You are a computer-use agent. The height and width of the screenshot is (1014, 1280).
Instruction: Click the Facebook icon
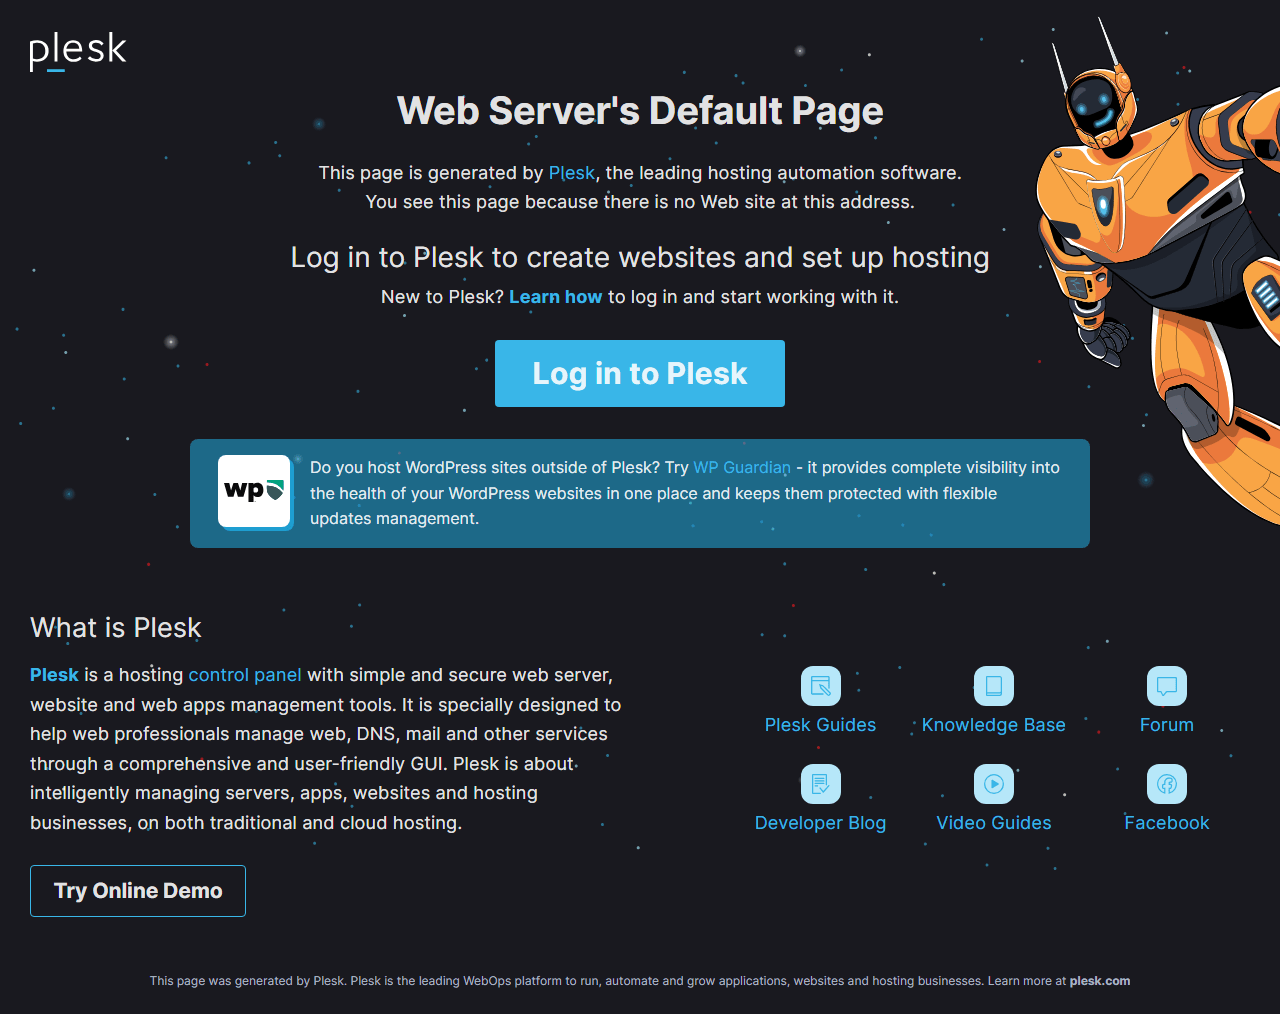tap(1166, 784)
